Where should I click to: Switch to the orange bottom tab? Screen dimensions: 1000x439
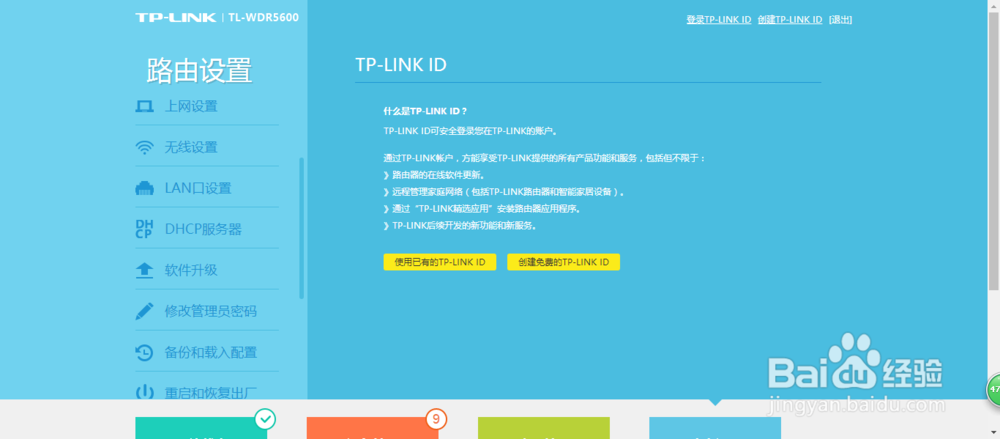tap(372, 428)
